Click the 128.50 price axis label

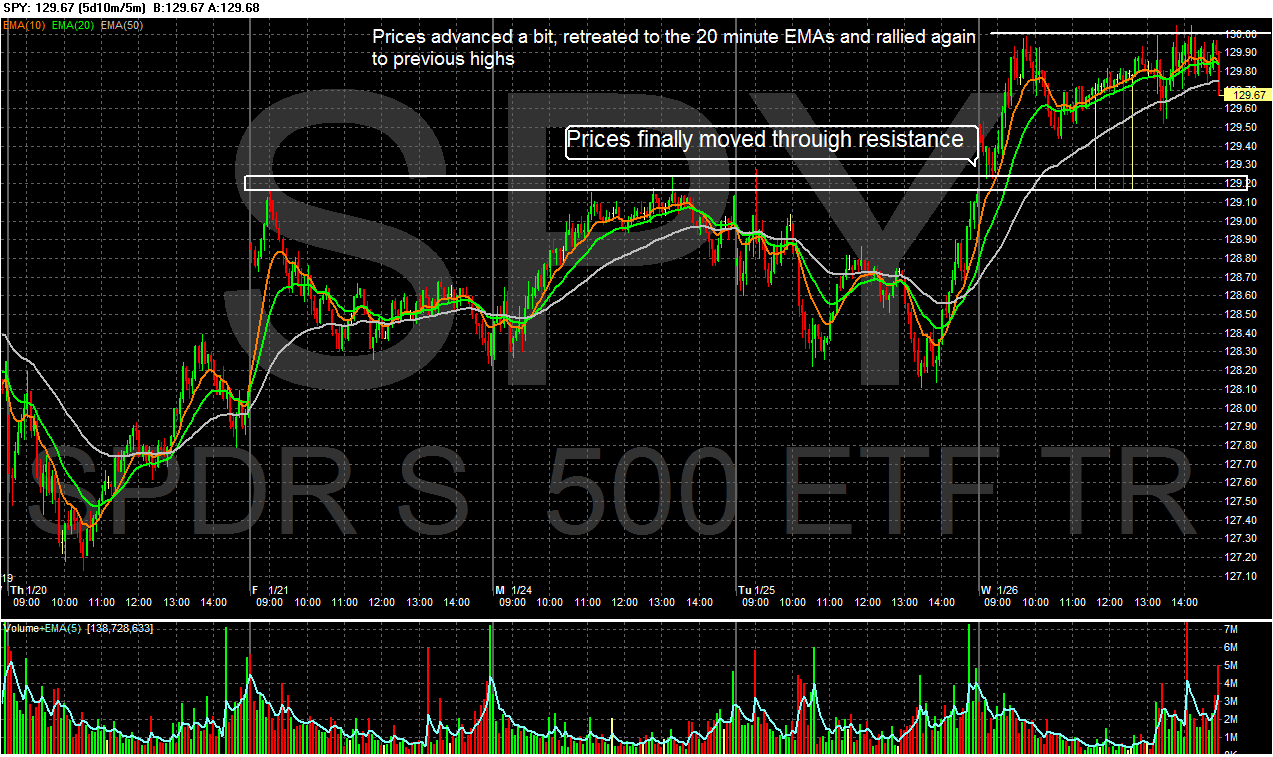(1241, 314)
